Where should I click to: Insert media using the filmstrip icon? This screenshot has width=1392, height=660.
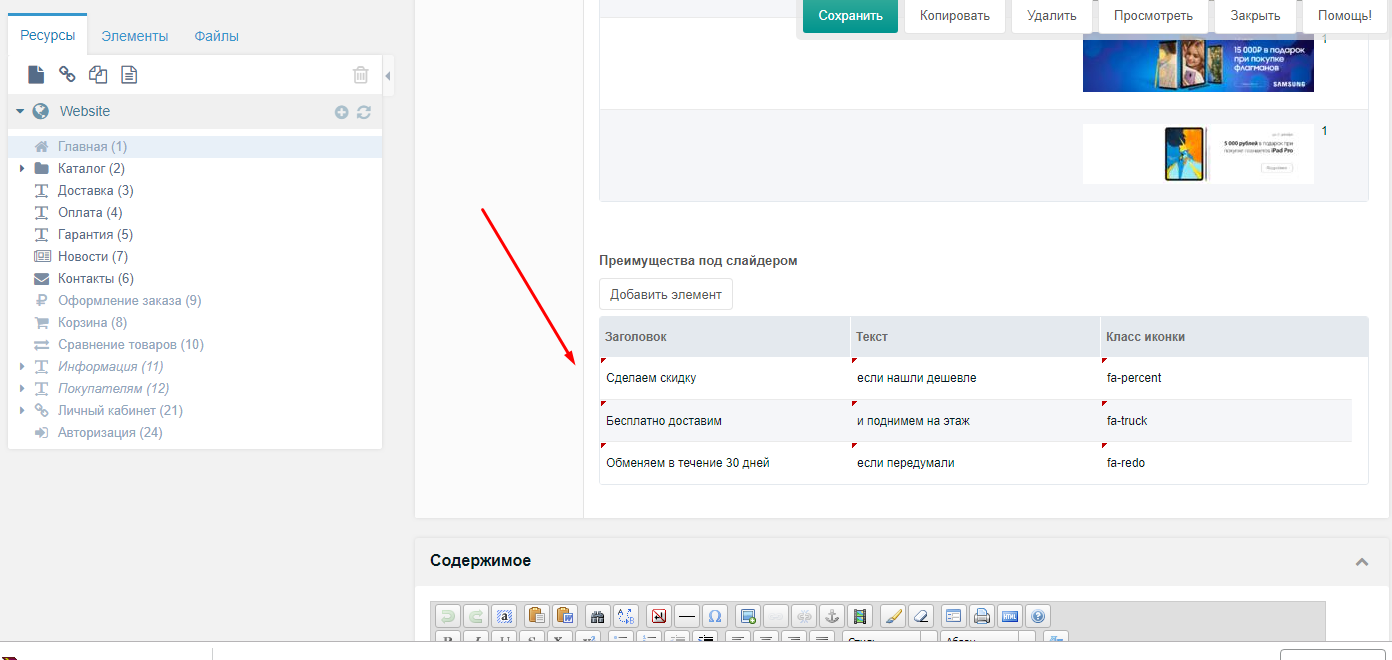pyautogui.click(x=860, y=616)
